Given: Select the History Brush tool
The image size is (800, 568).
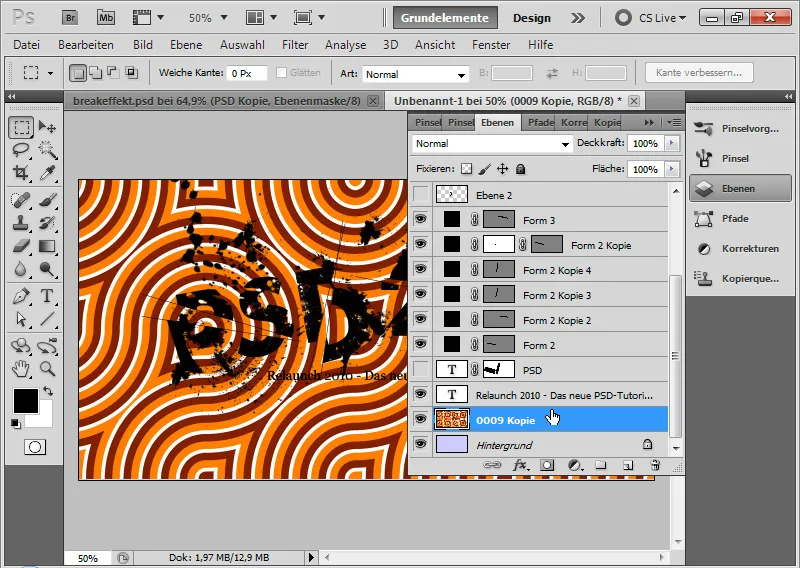Looking at the screenshot, I should [47, 223].
